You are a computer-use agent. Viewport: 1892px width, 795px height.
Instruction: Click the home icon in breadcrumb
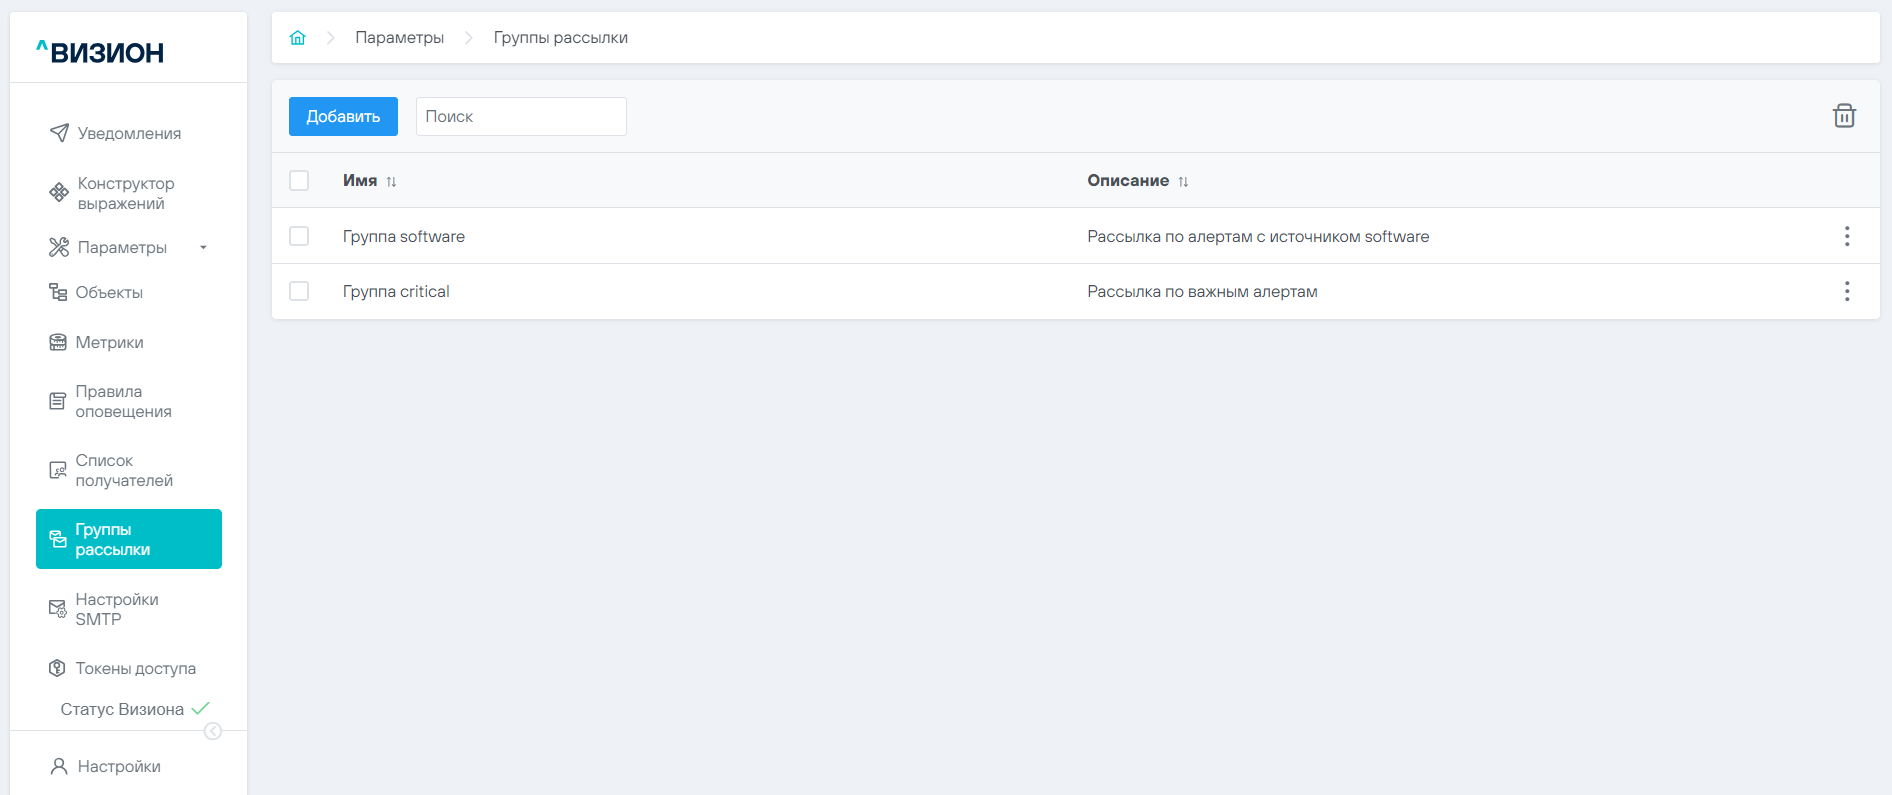pos(298,38)
